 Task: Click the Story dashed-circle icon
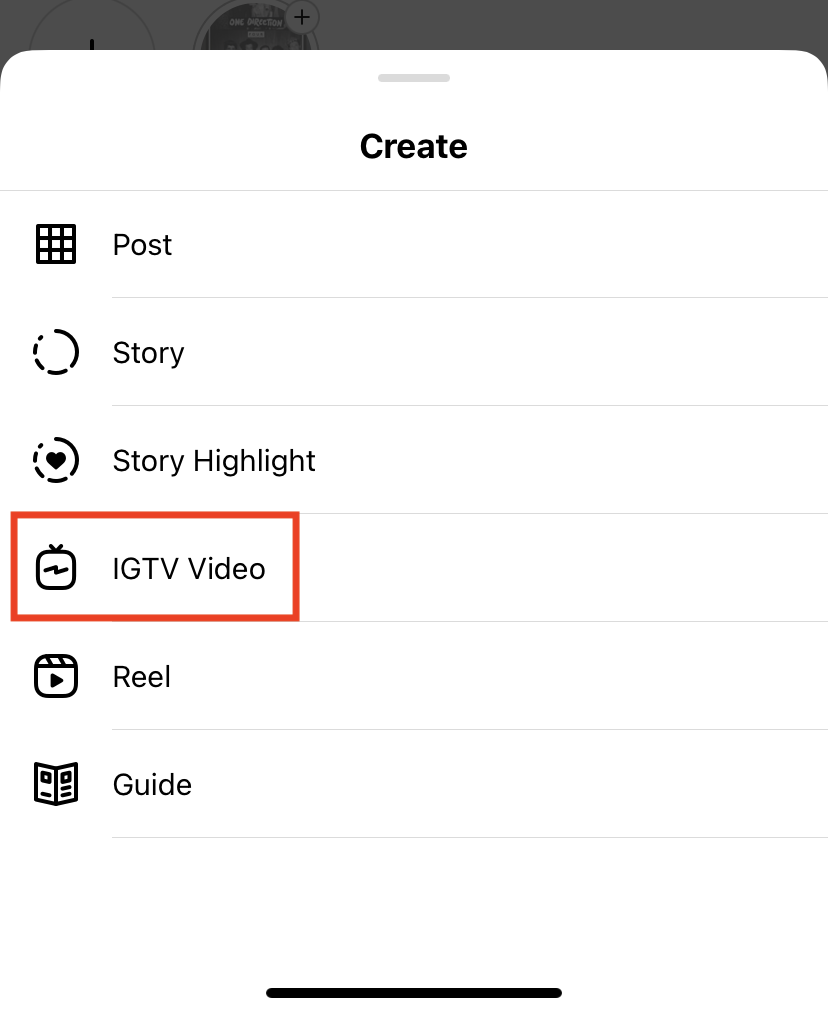pyautogui.click(x=55, y=352)
